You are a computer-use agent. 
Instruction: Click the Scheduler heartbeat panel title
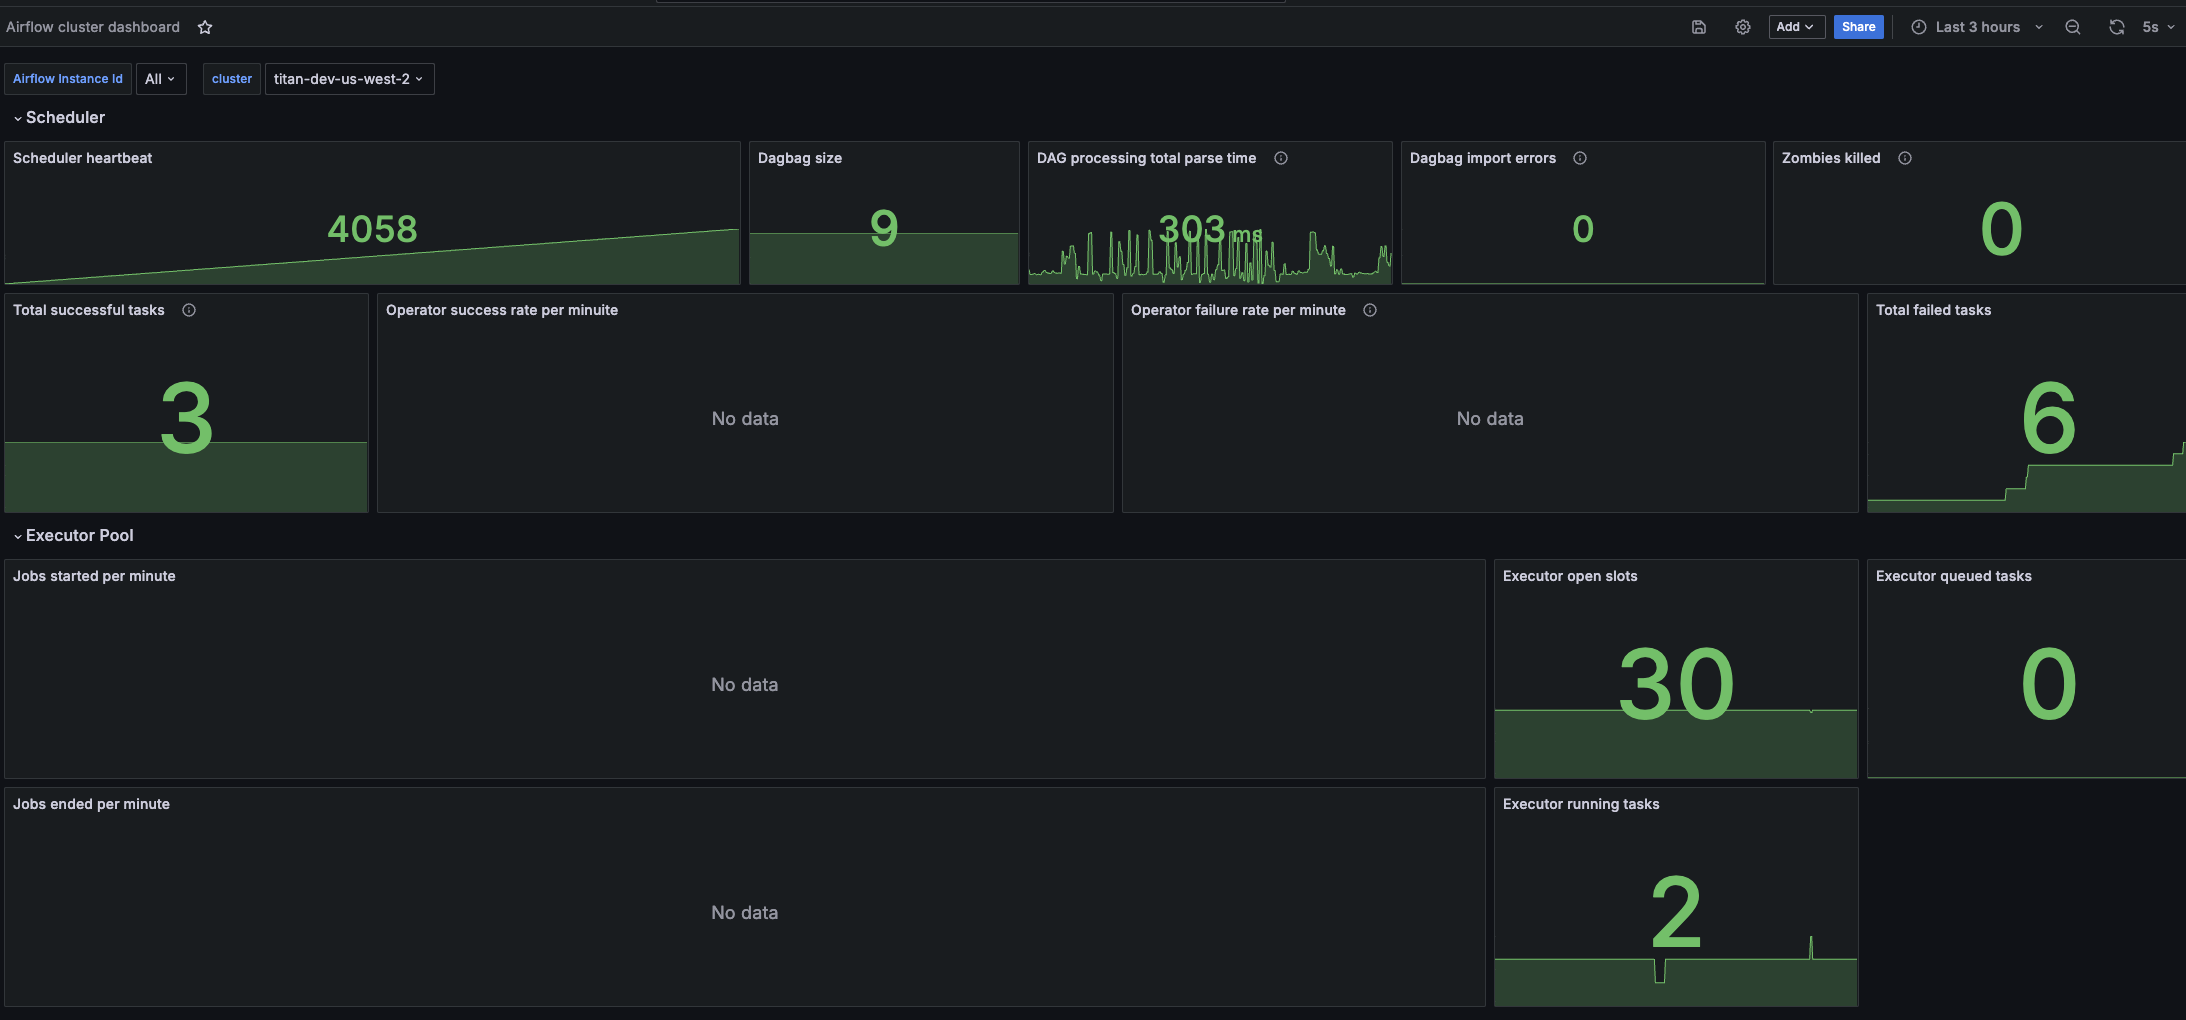(83, 158)
